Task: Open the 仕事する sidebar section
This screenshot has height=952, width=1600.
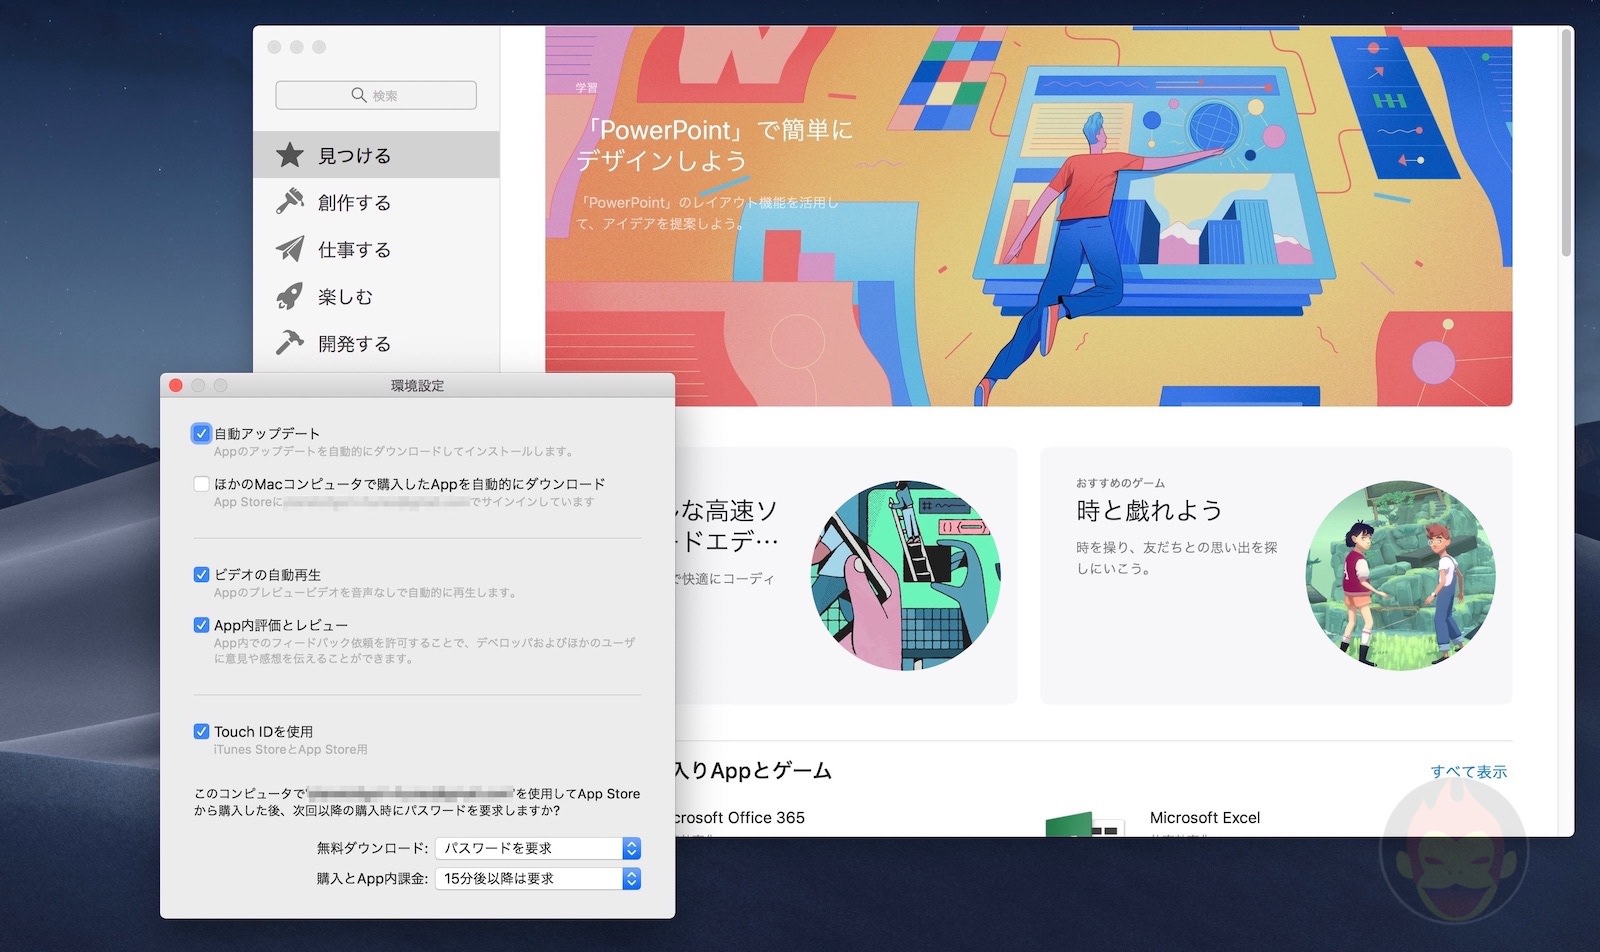Action: [376, 249]
